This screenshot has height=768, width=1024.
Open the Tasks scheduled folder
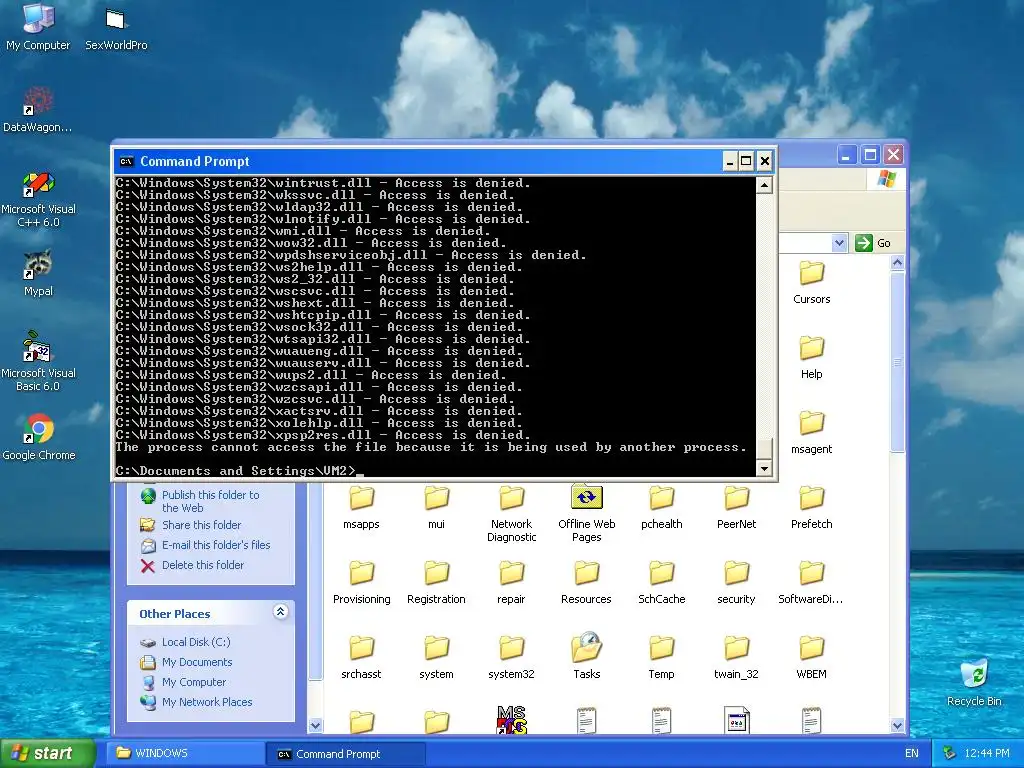click(x=586, y=656)
